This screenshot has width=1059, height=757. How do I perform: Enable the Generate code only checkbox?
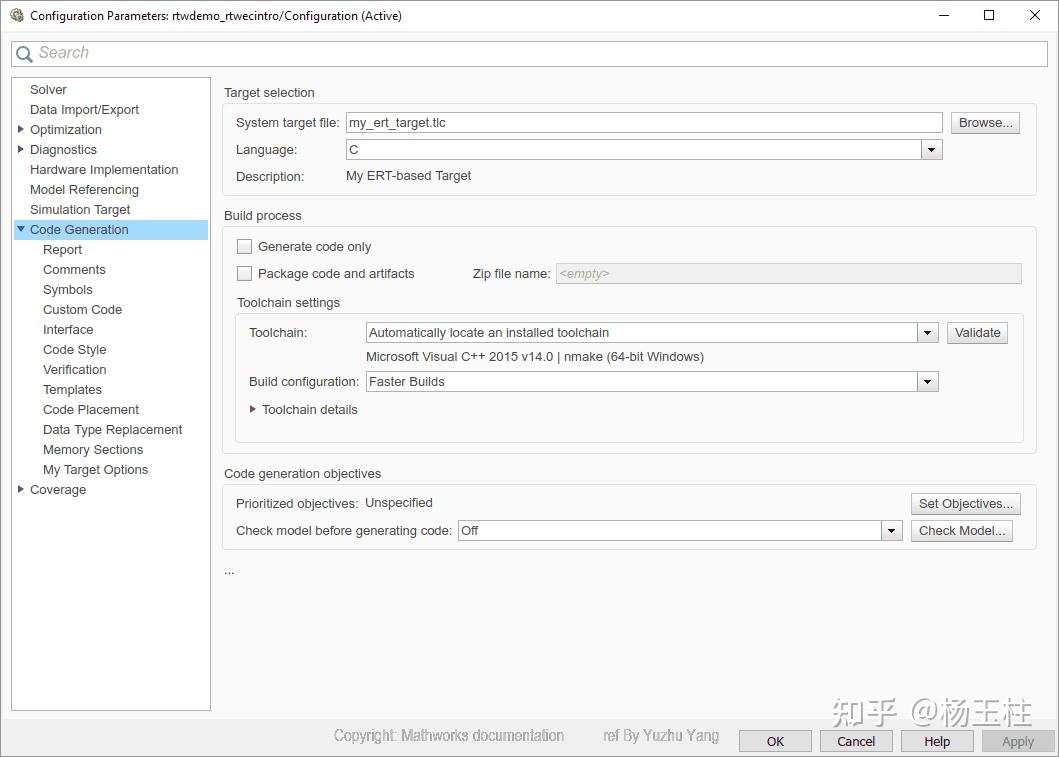tap(244, 246)
